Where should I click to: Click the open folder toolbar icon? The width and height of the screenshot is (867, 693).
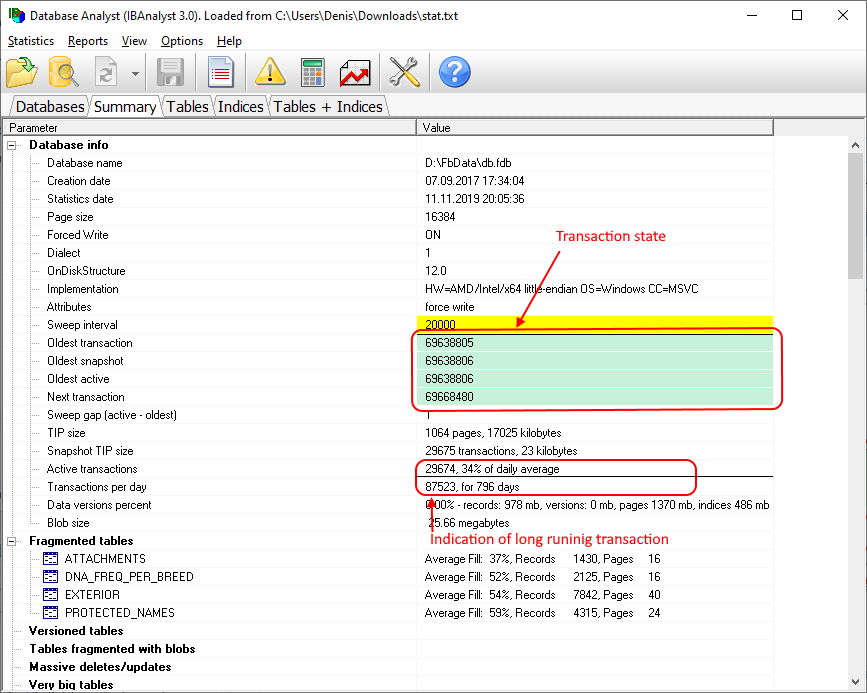[x=22, y=72]
